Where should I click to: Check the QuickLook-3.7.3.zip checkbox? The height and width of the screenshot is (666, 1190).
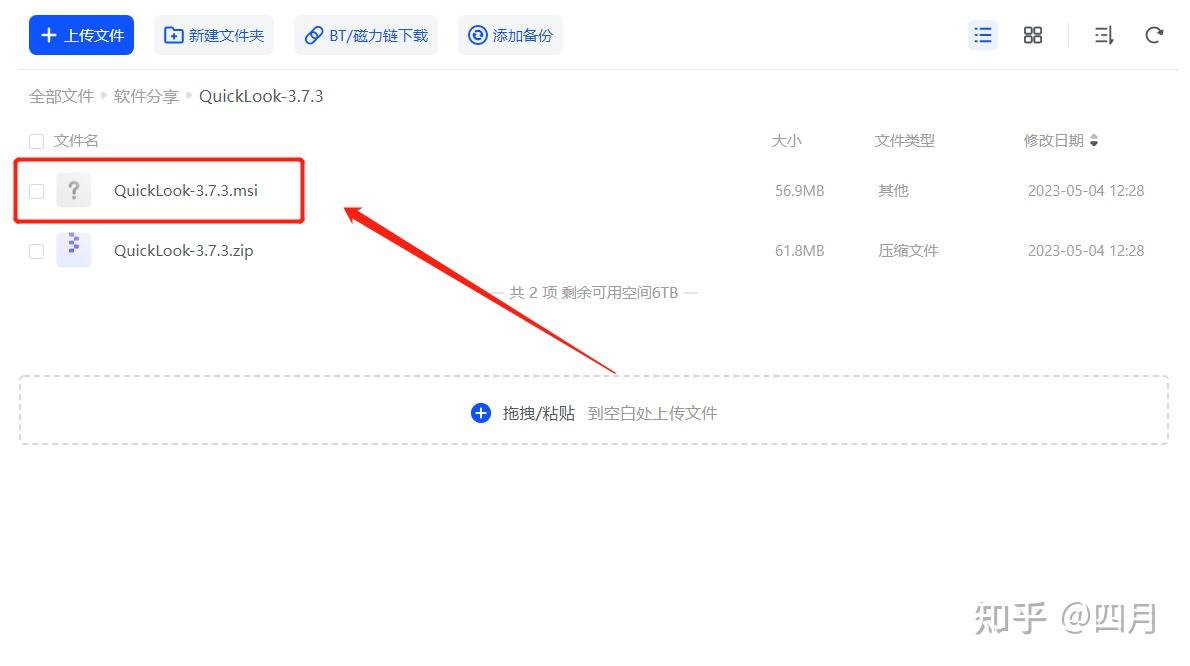pyautogui.click(x=36, y=251)
